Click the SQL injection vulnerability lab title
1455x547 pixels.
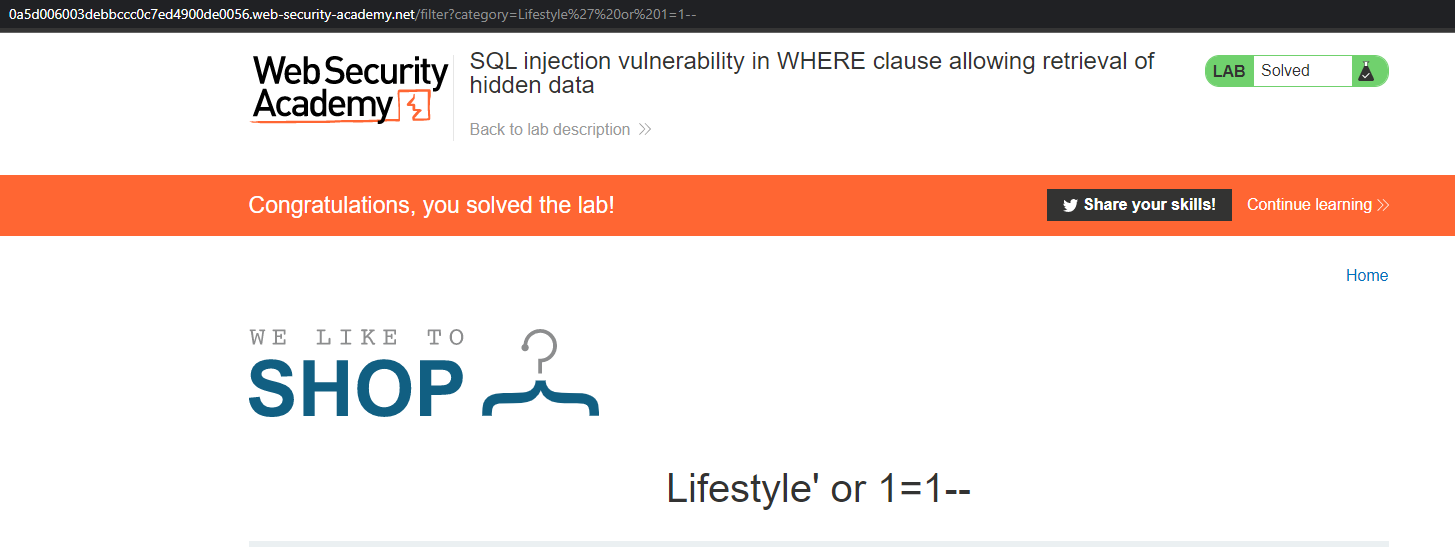pyautogui.click(x=811, y=73)
